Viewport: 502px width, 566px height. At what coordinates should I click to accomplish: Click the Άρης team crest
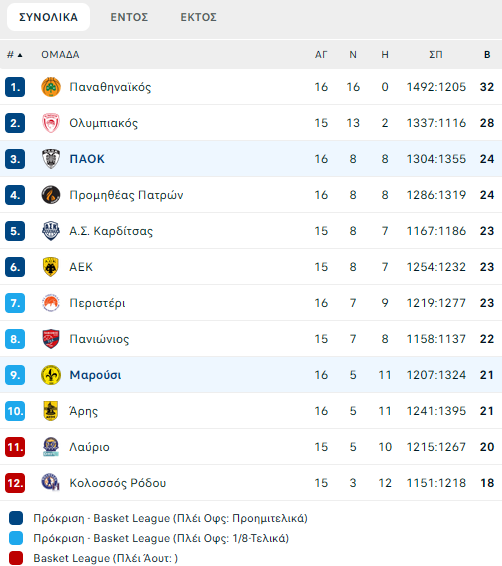51,411
